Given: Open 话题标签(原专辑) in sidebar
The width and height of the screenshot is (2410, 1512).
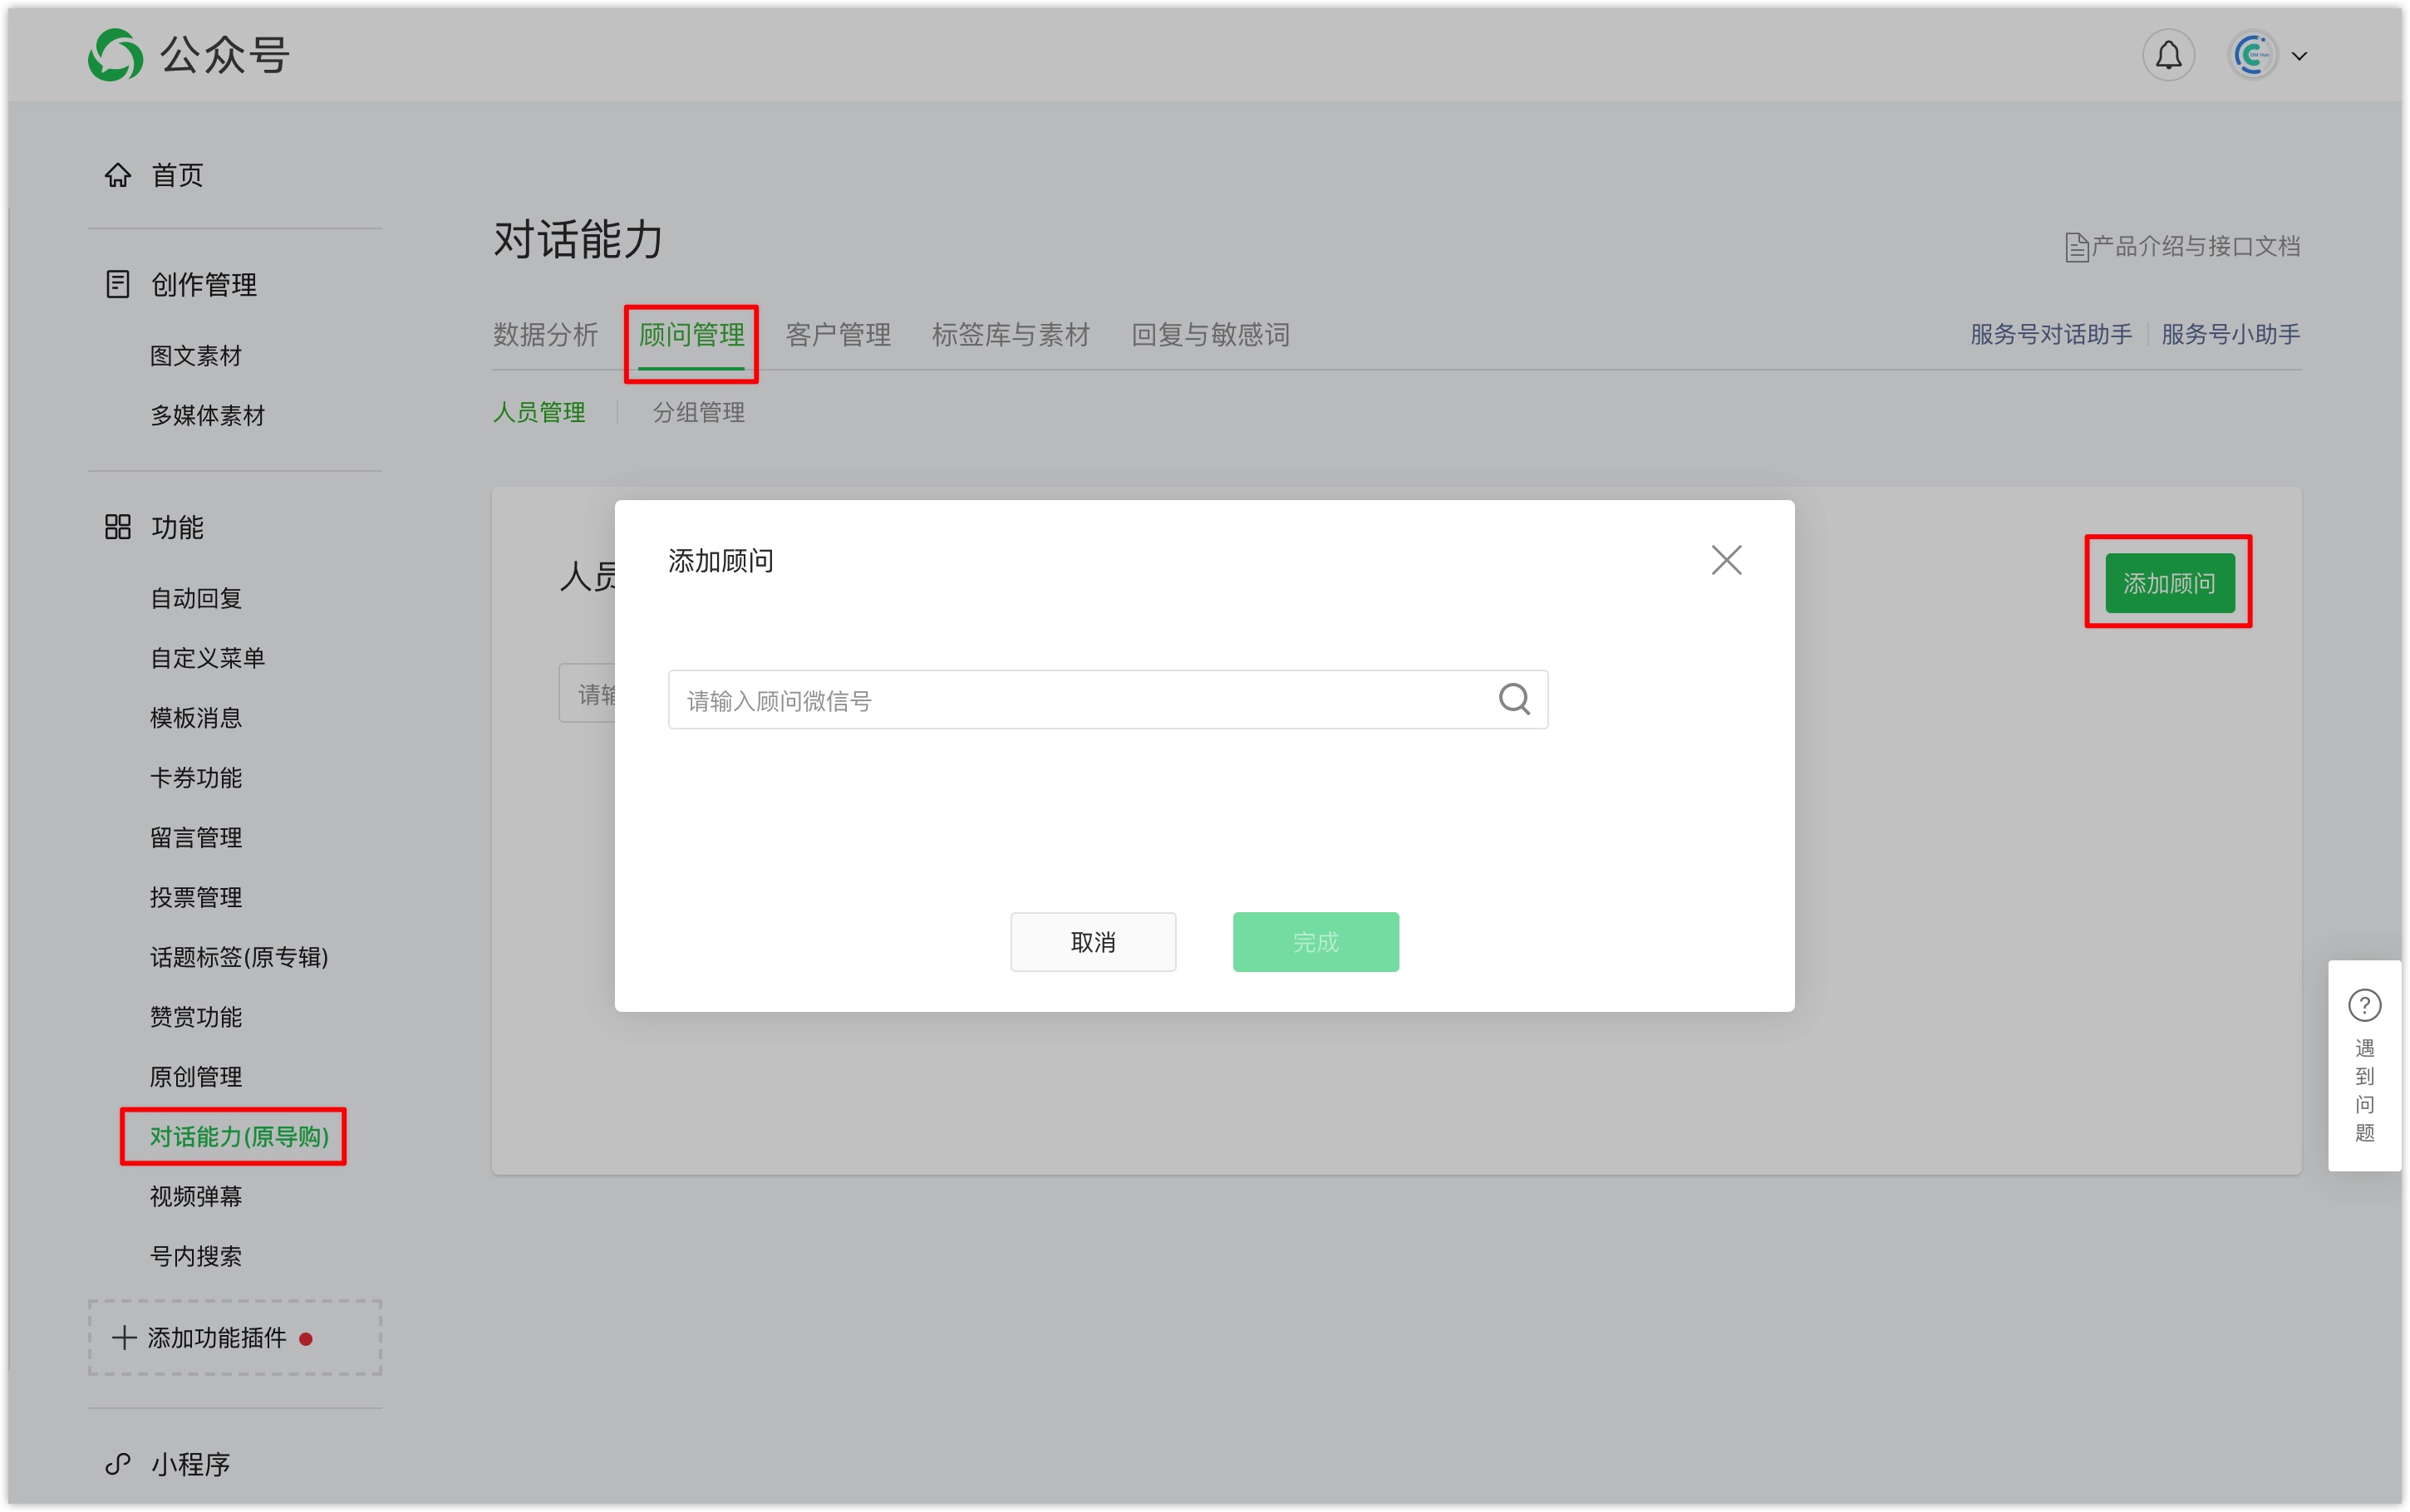Looking at the screenshot, I should tap(239, 957).
